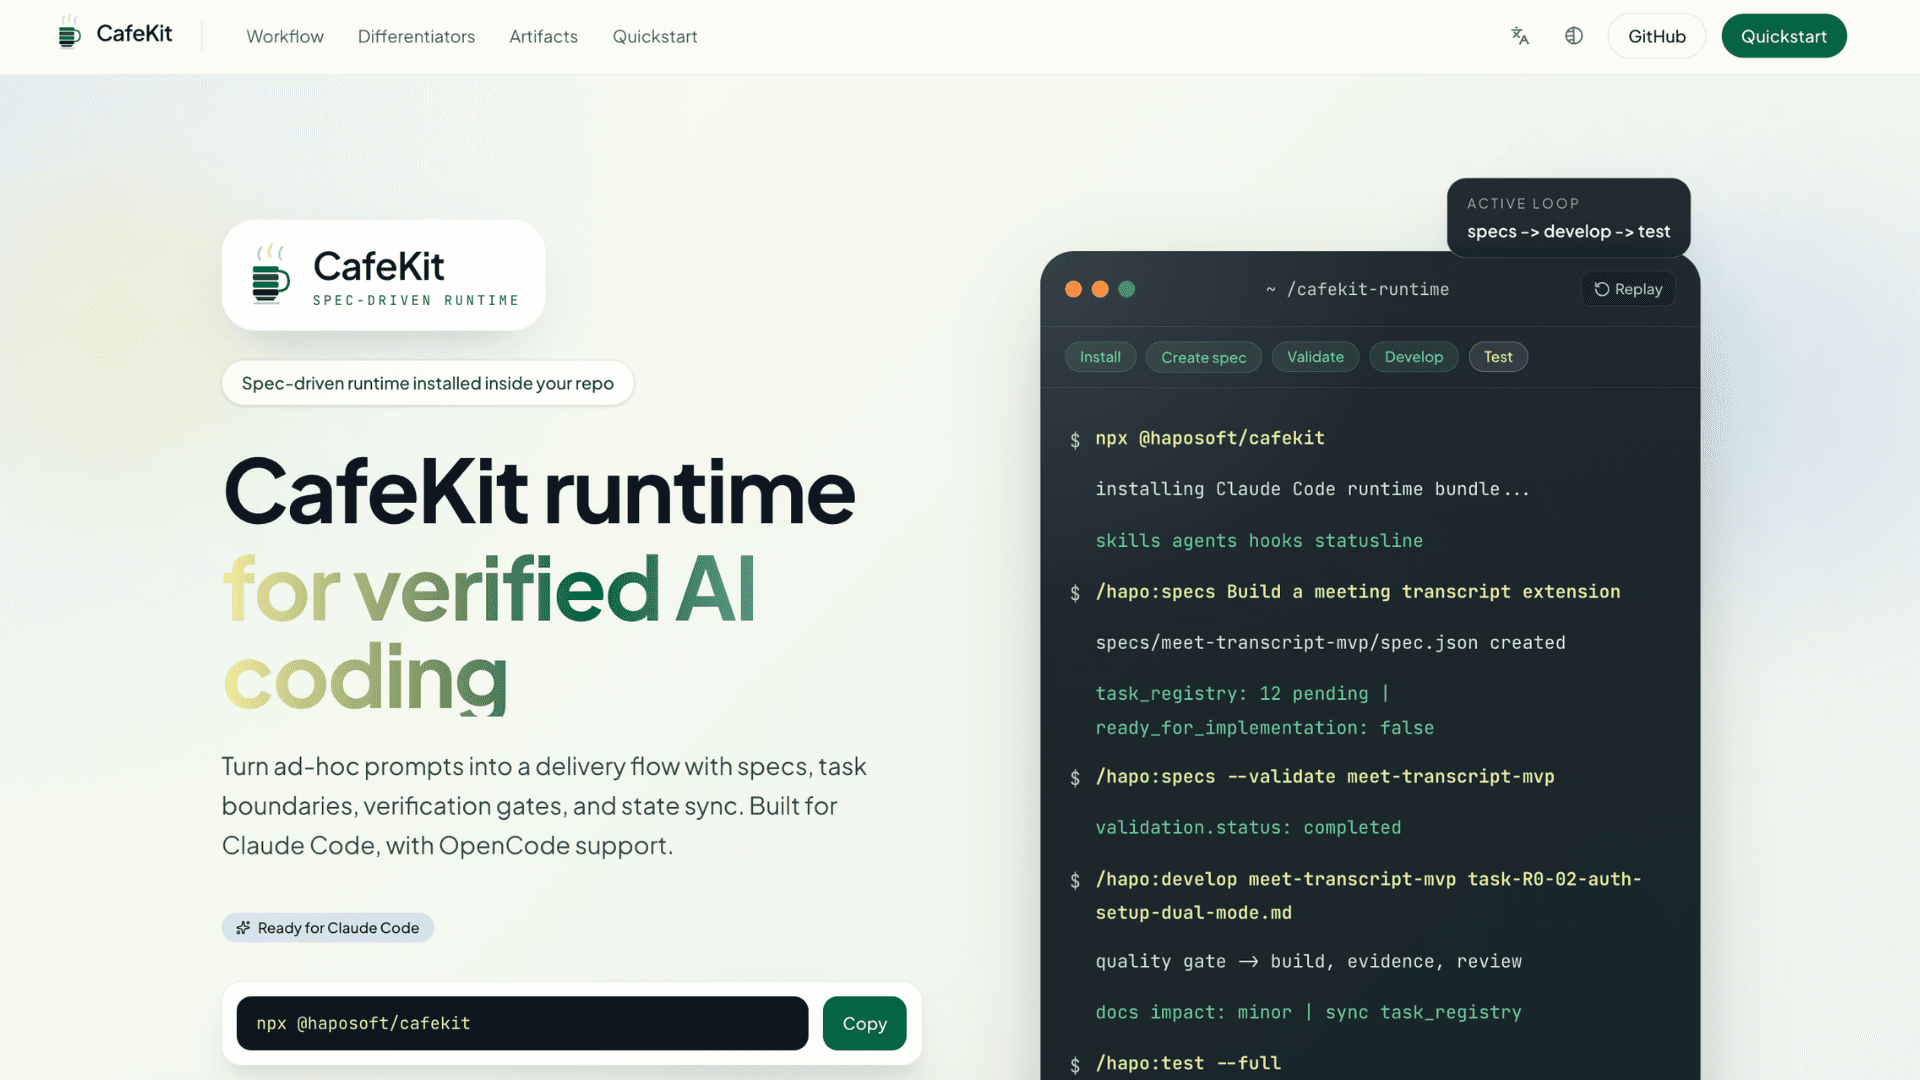1920x1080 pixels.
Task: Click 'installing Claude Code runtime bundle...' line
Action: click(1312, 489)
